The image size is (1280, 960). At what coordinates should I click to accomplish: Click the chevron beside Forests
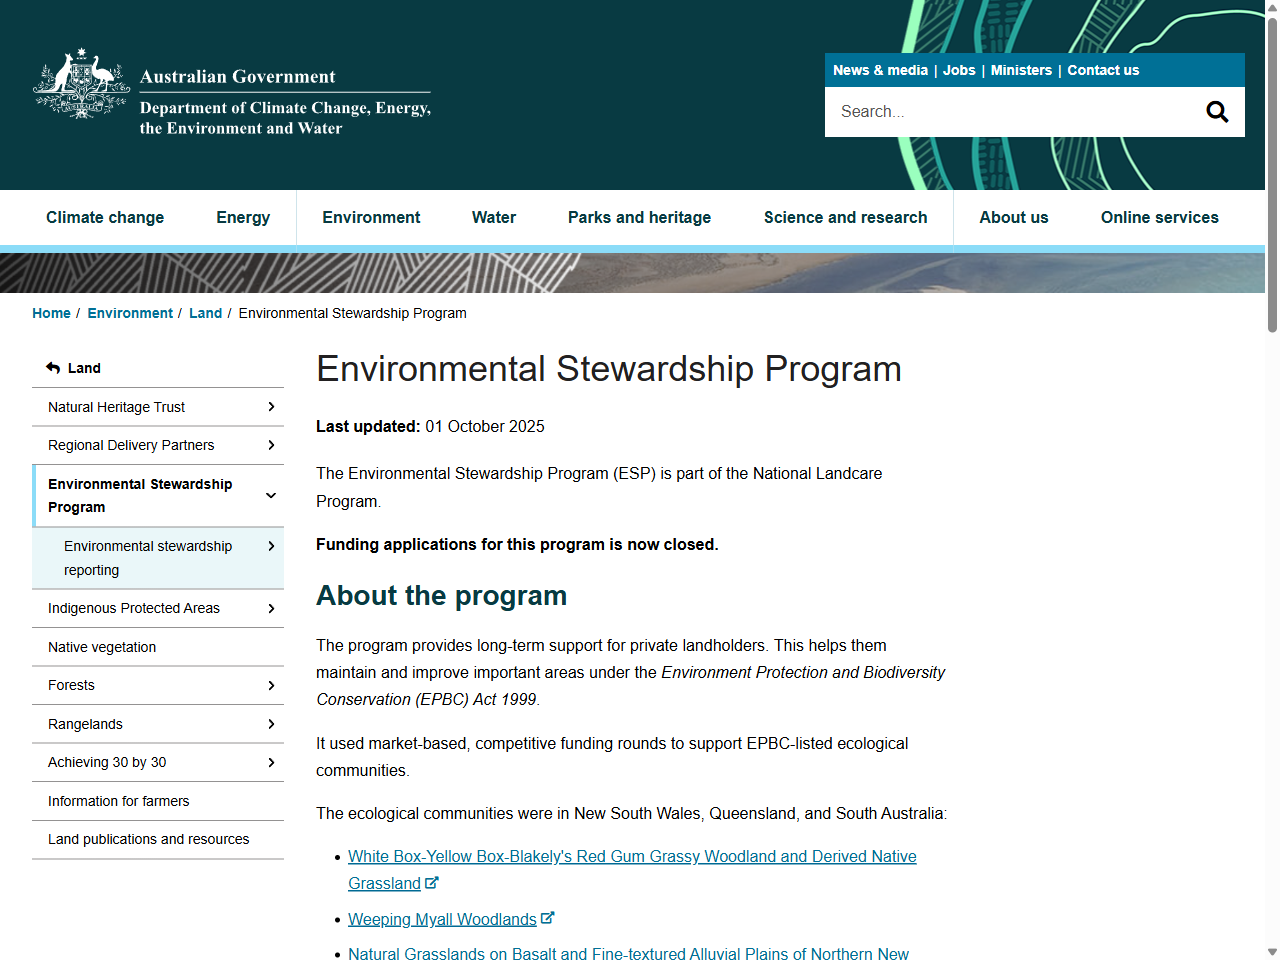pos(271,685)
